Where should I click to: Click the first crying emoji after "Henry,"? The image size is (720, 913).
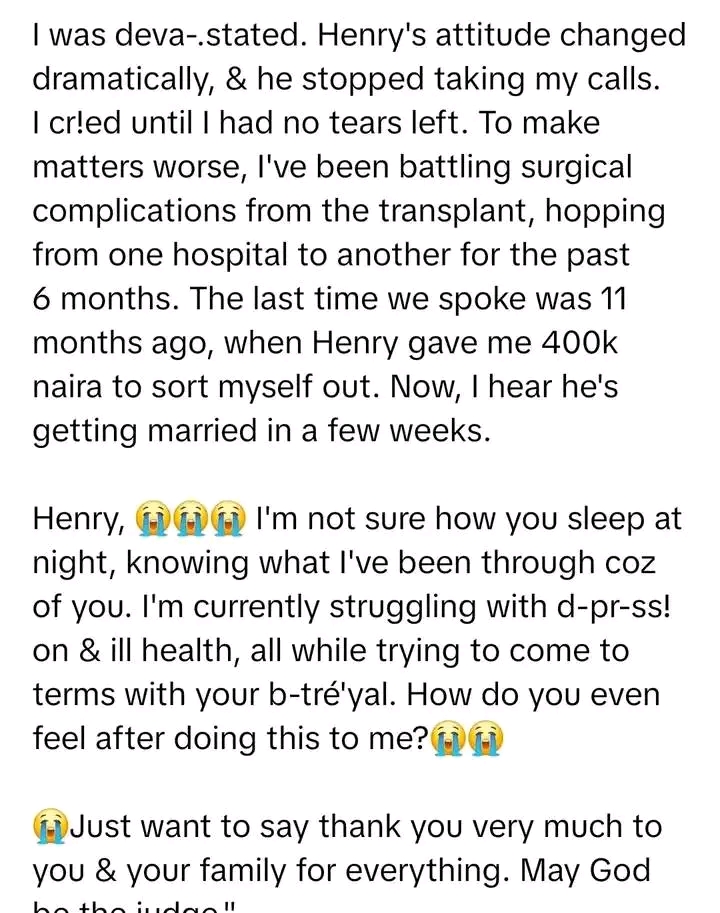tap(149, 519)
